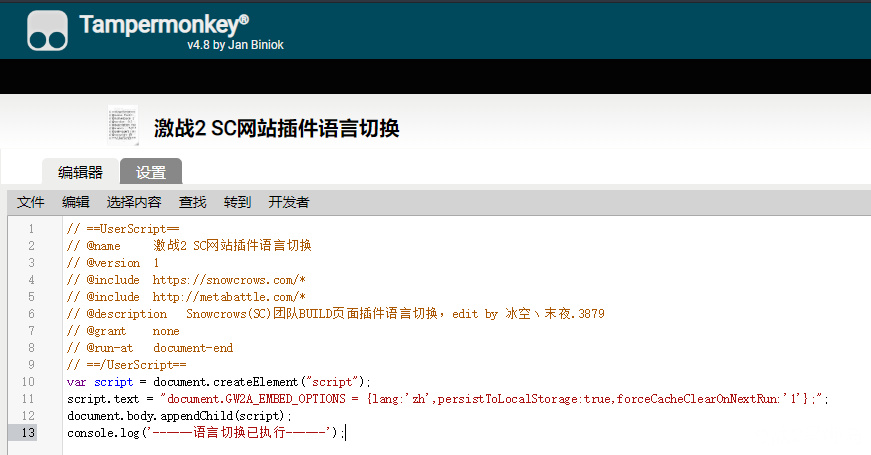
Task: Open the 设置 tab
Action: coord(151,172)
